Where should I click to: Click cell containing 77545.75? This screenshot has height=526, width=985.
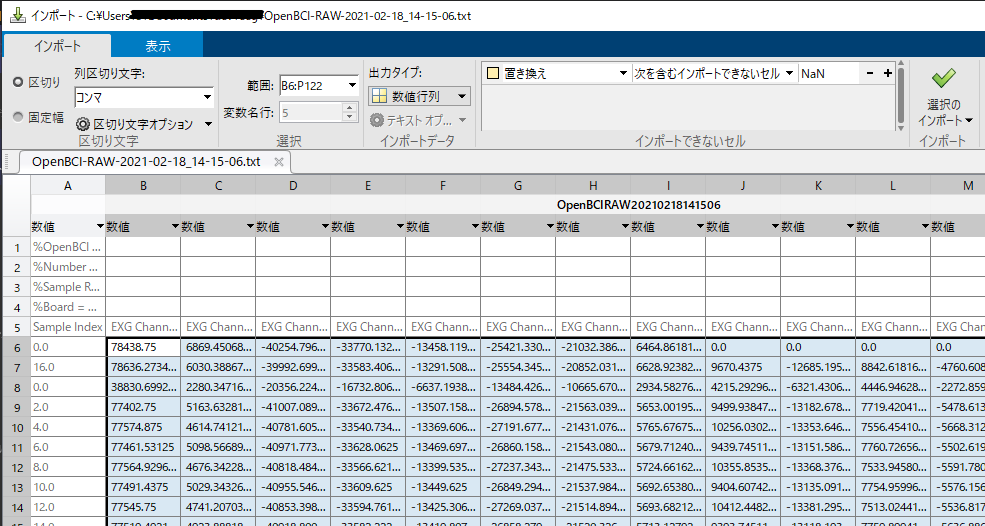click(x=143, y=508)
